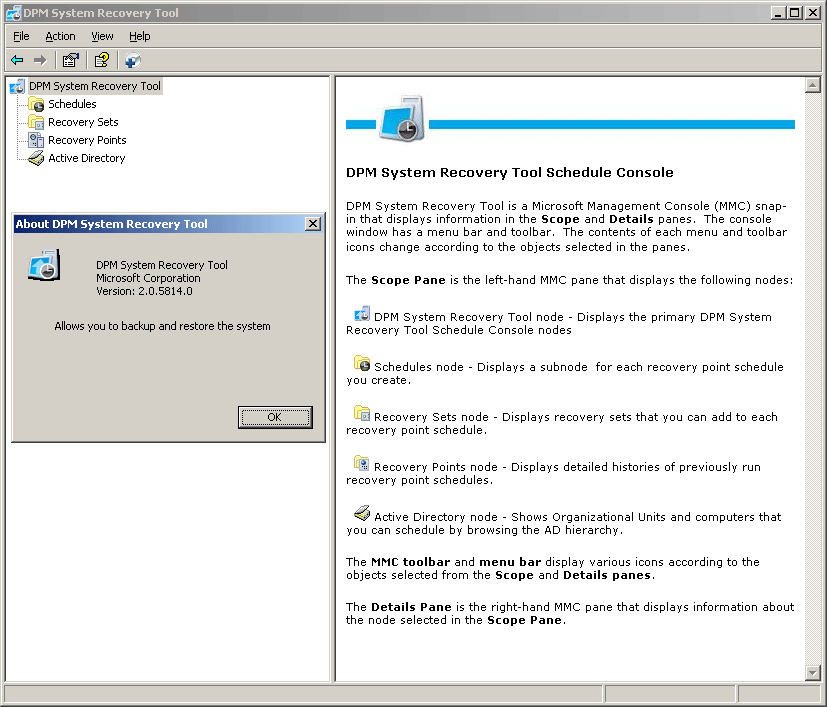Click the DPM root node icon in tree
This screenshot has height=707, width=827.
(17, 86)
